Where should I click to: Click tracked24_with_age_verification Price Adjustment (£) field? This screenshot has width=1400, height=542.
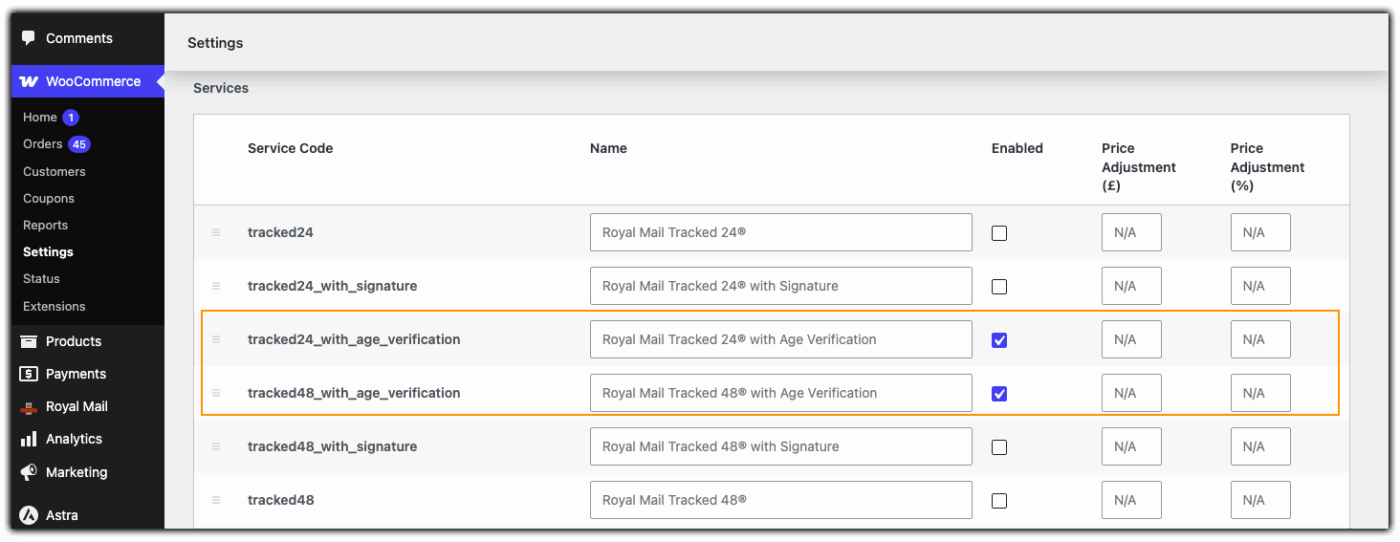(1132, 339)
